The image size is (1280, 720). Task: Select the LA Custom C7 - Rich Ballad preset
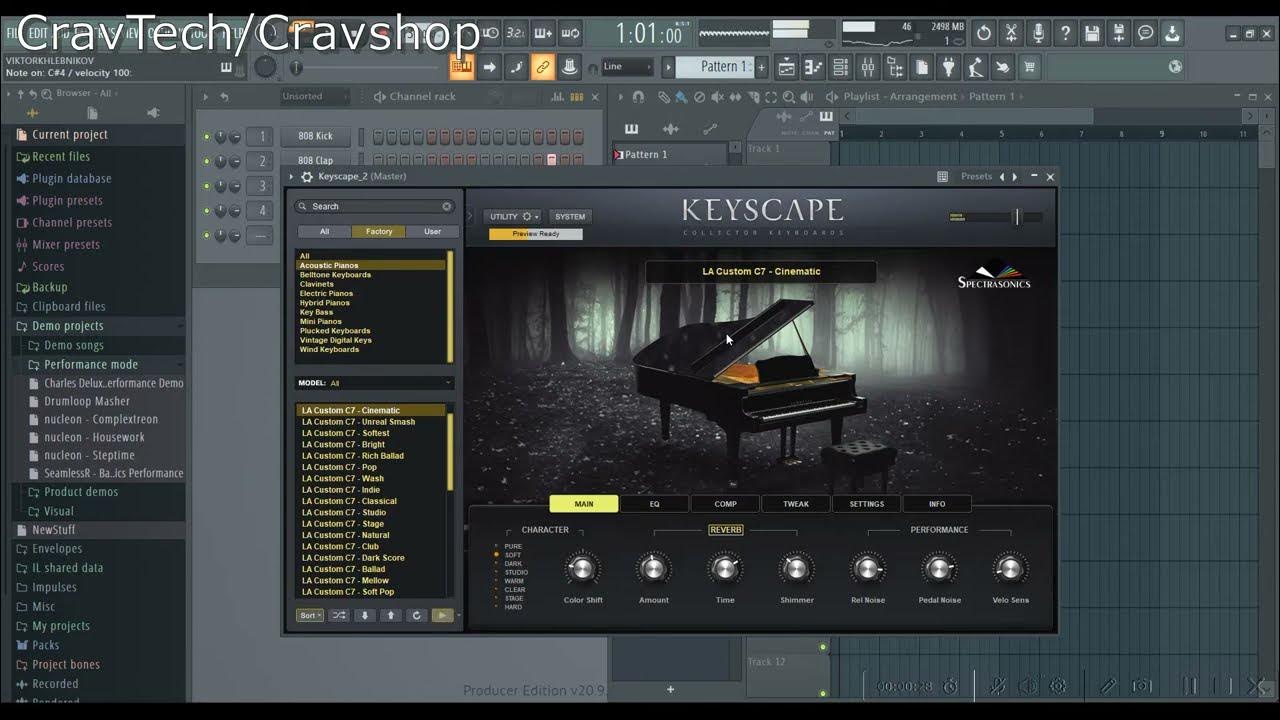353,456
